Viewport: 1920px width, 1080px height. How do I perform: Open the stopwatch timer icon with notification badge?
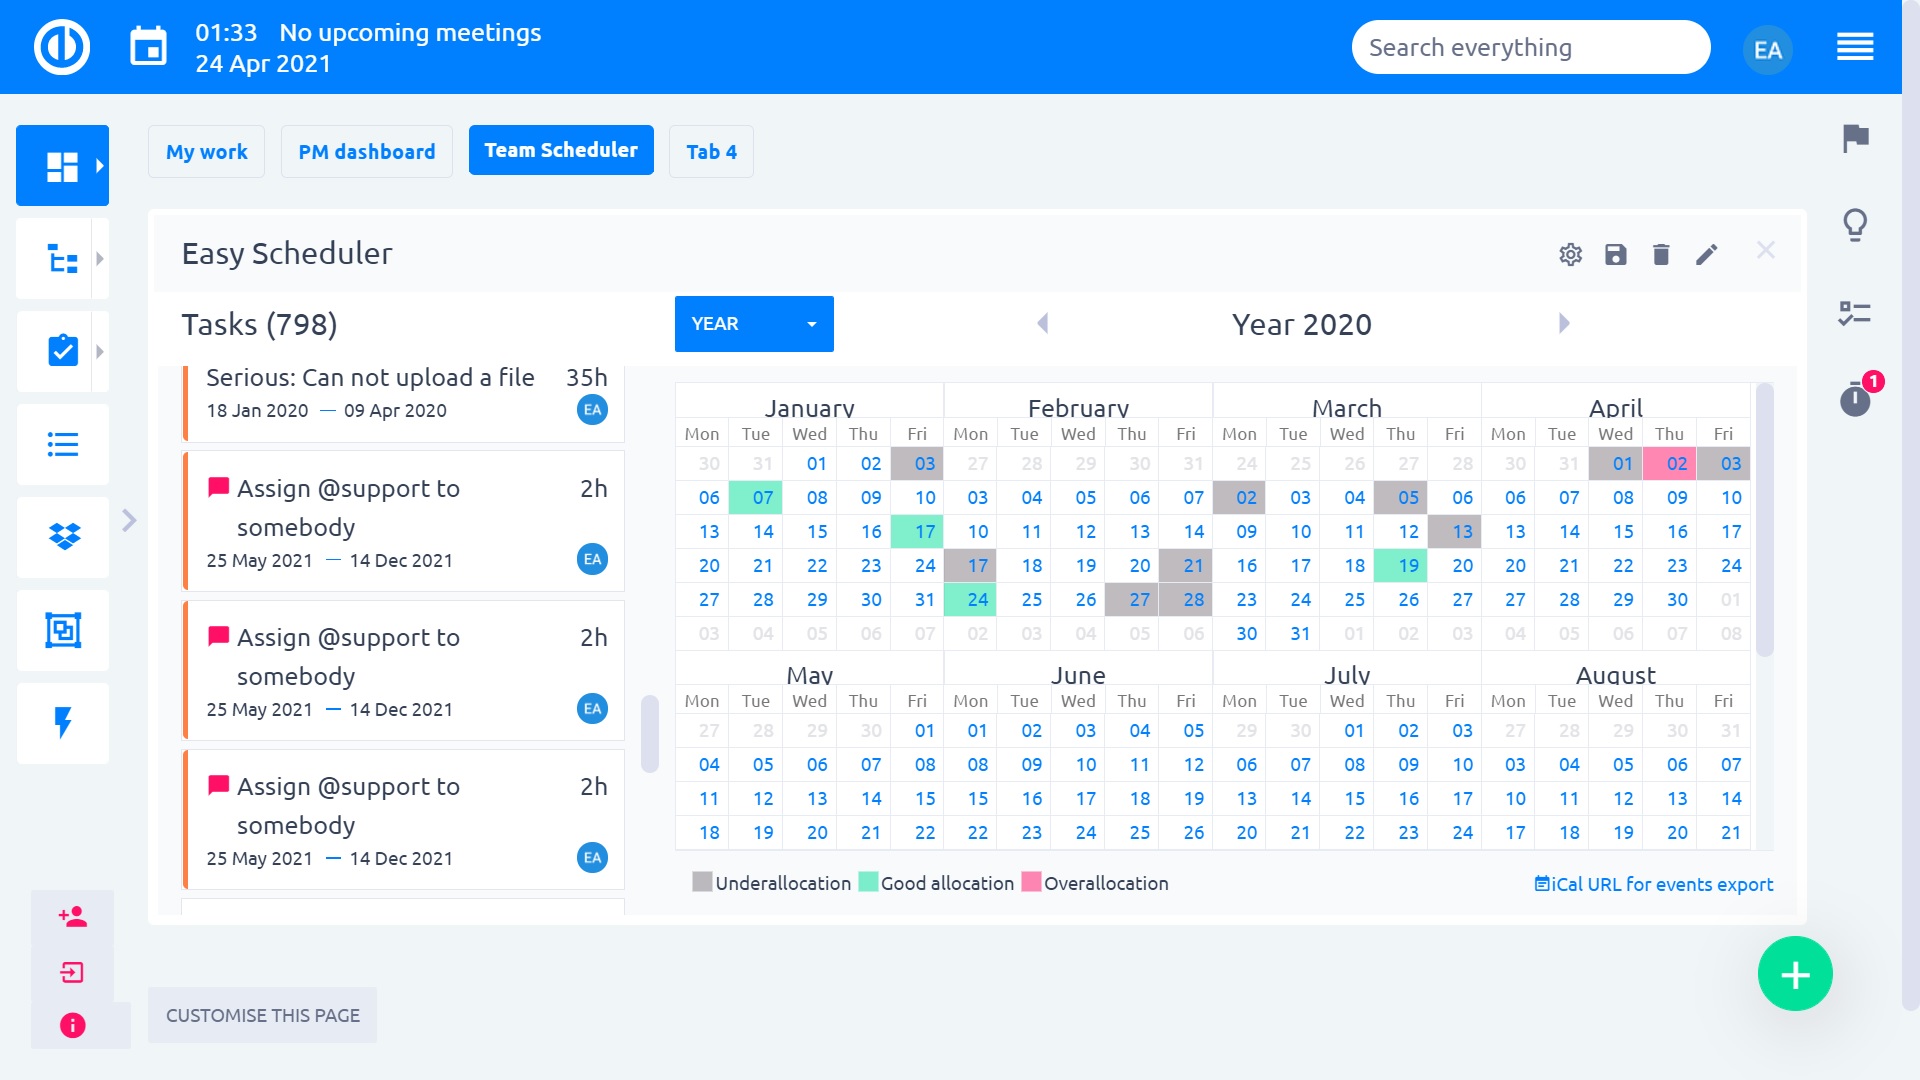[1855, 398]
